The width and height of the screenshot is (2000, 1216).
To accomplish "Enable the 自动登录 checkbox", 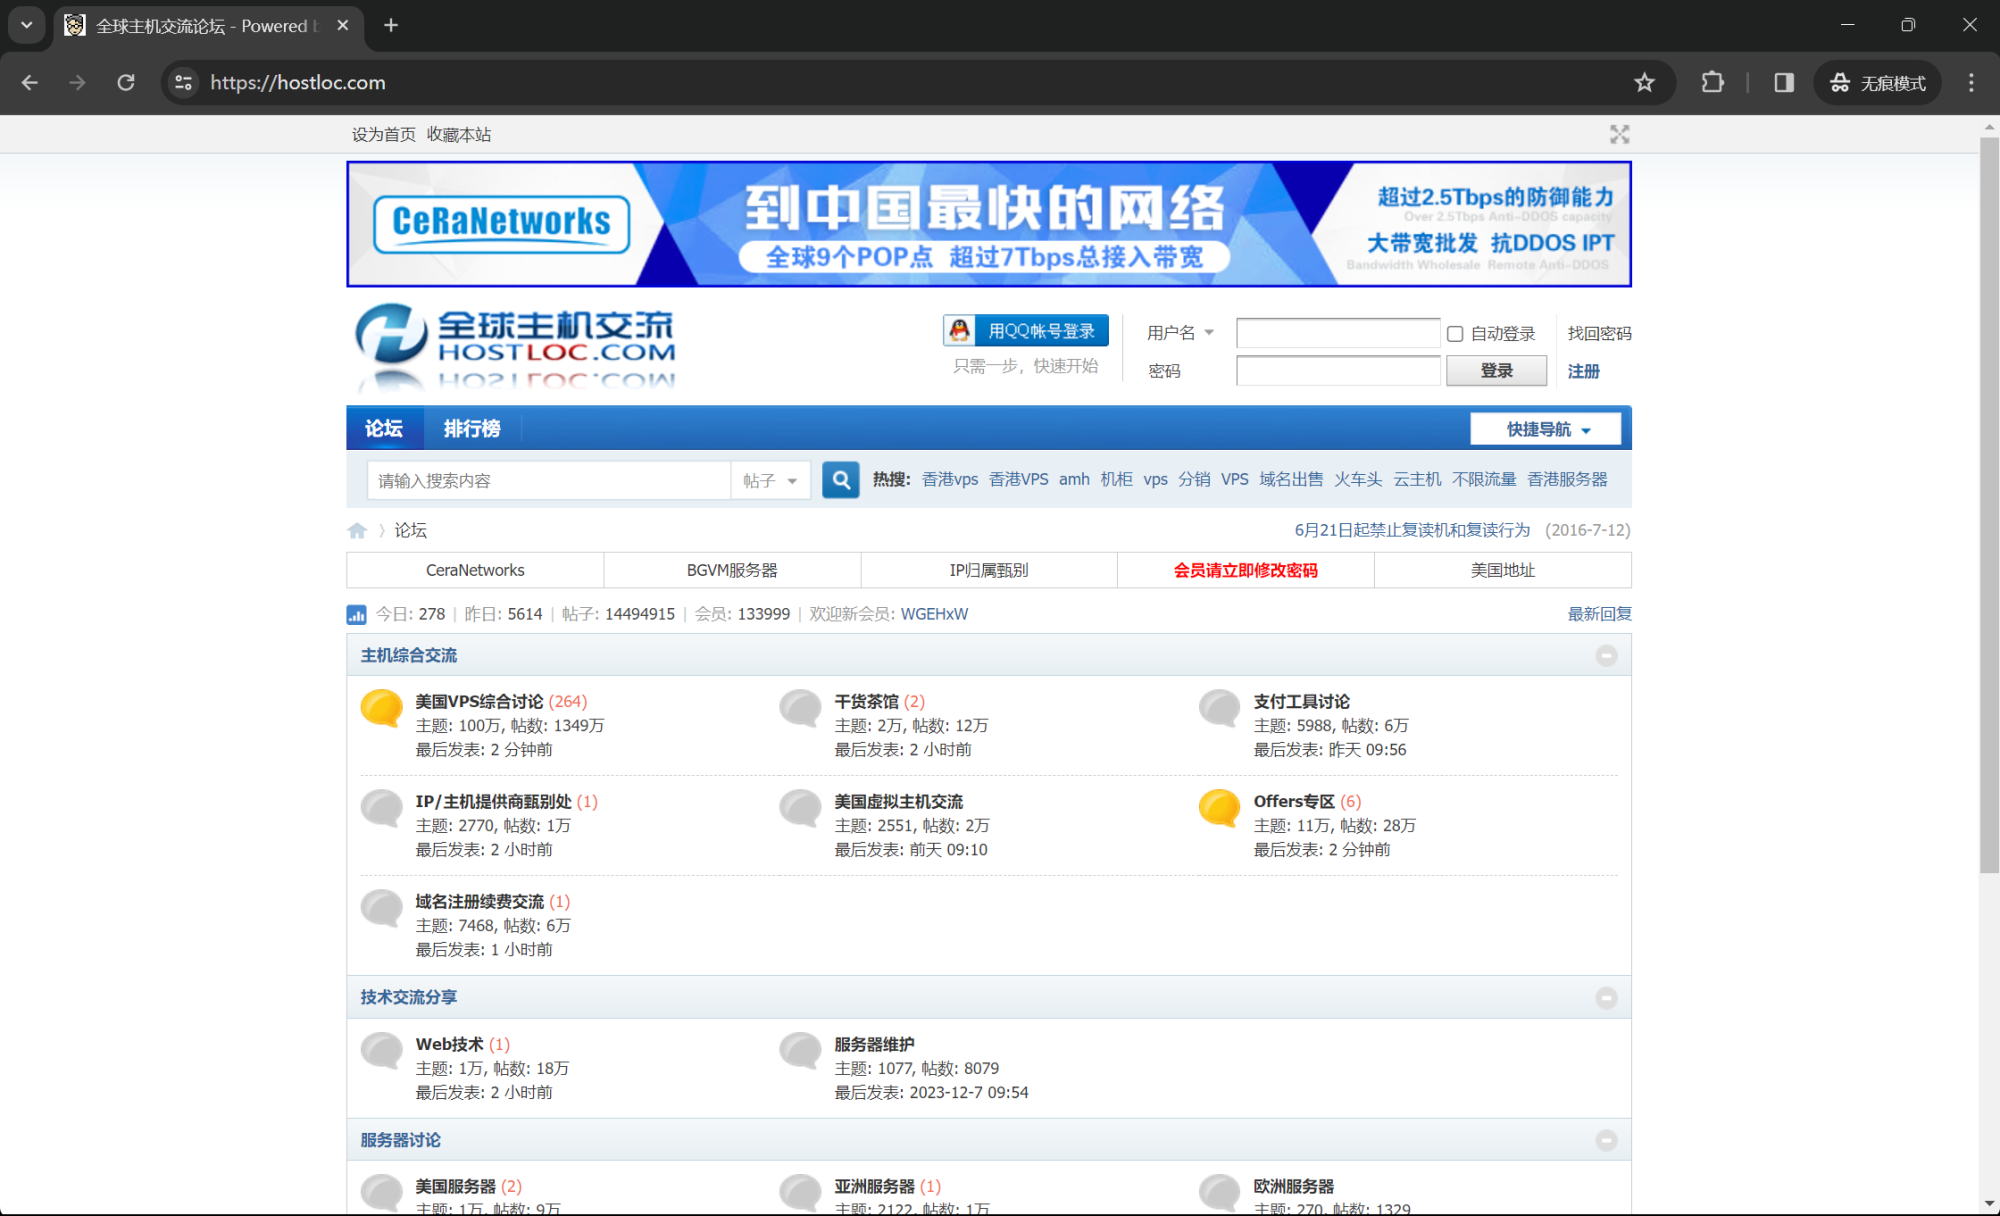I will click(x=1455, y=333).
